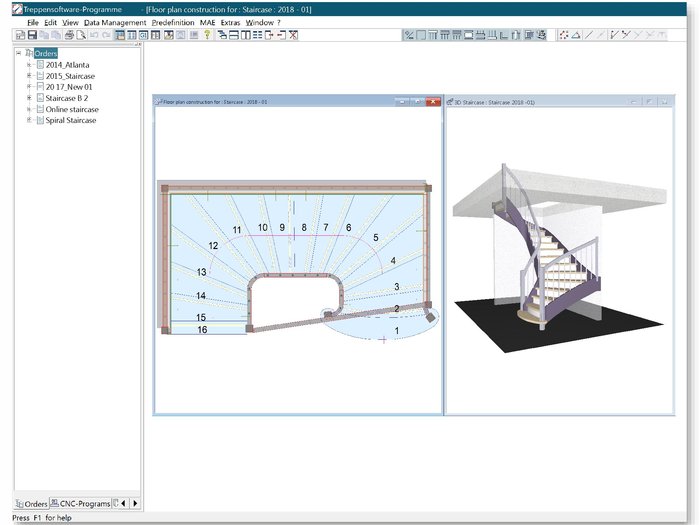Viewport: 700px width, 525px height.
Task: Open Print Preview with the magnifier page icon
Action: 81,35
